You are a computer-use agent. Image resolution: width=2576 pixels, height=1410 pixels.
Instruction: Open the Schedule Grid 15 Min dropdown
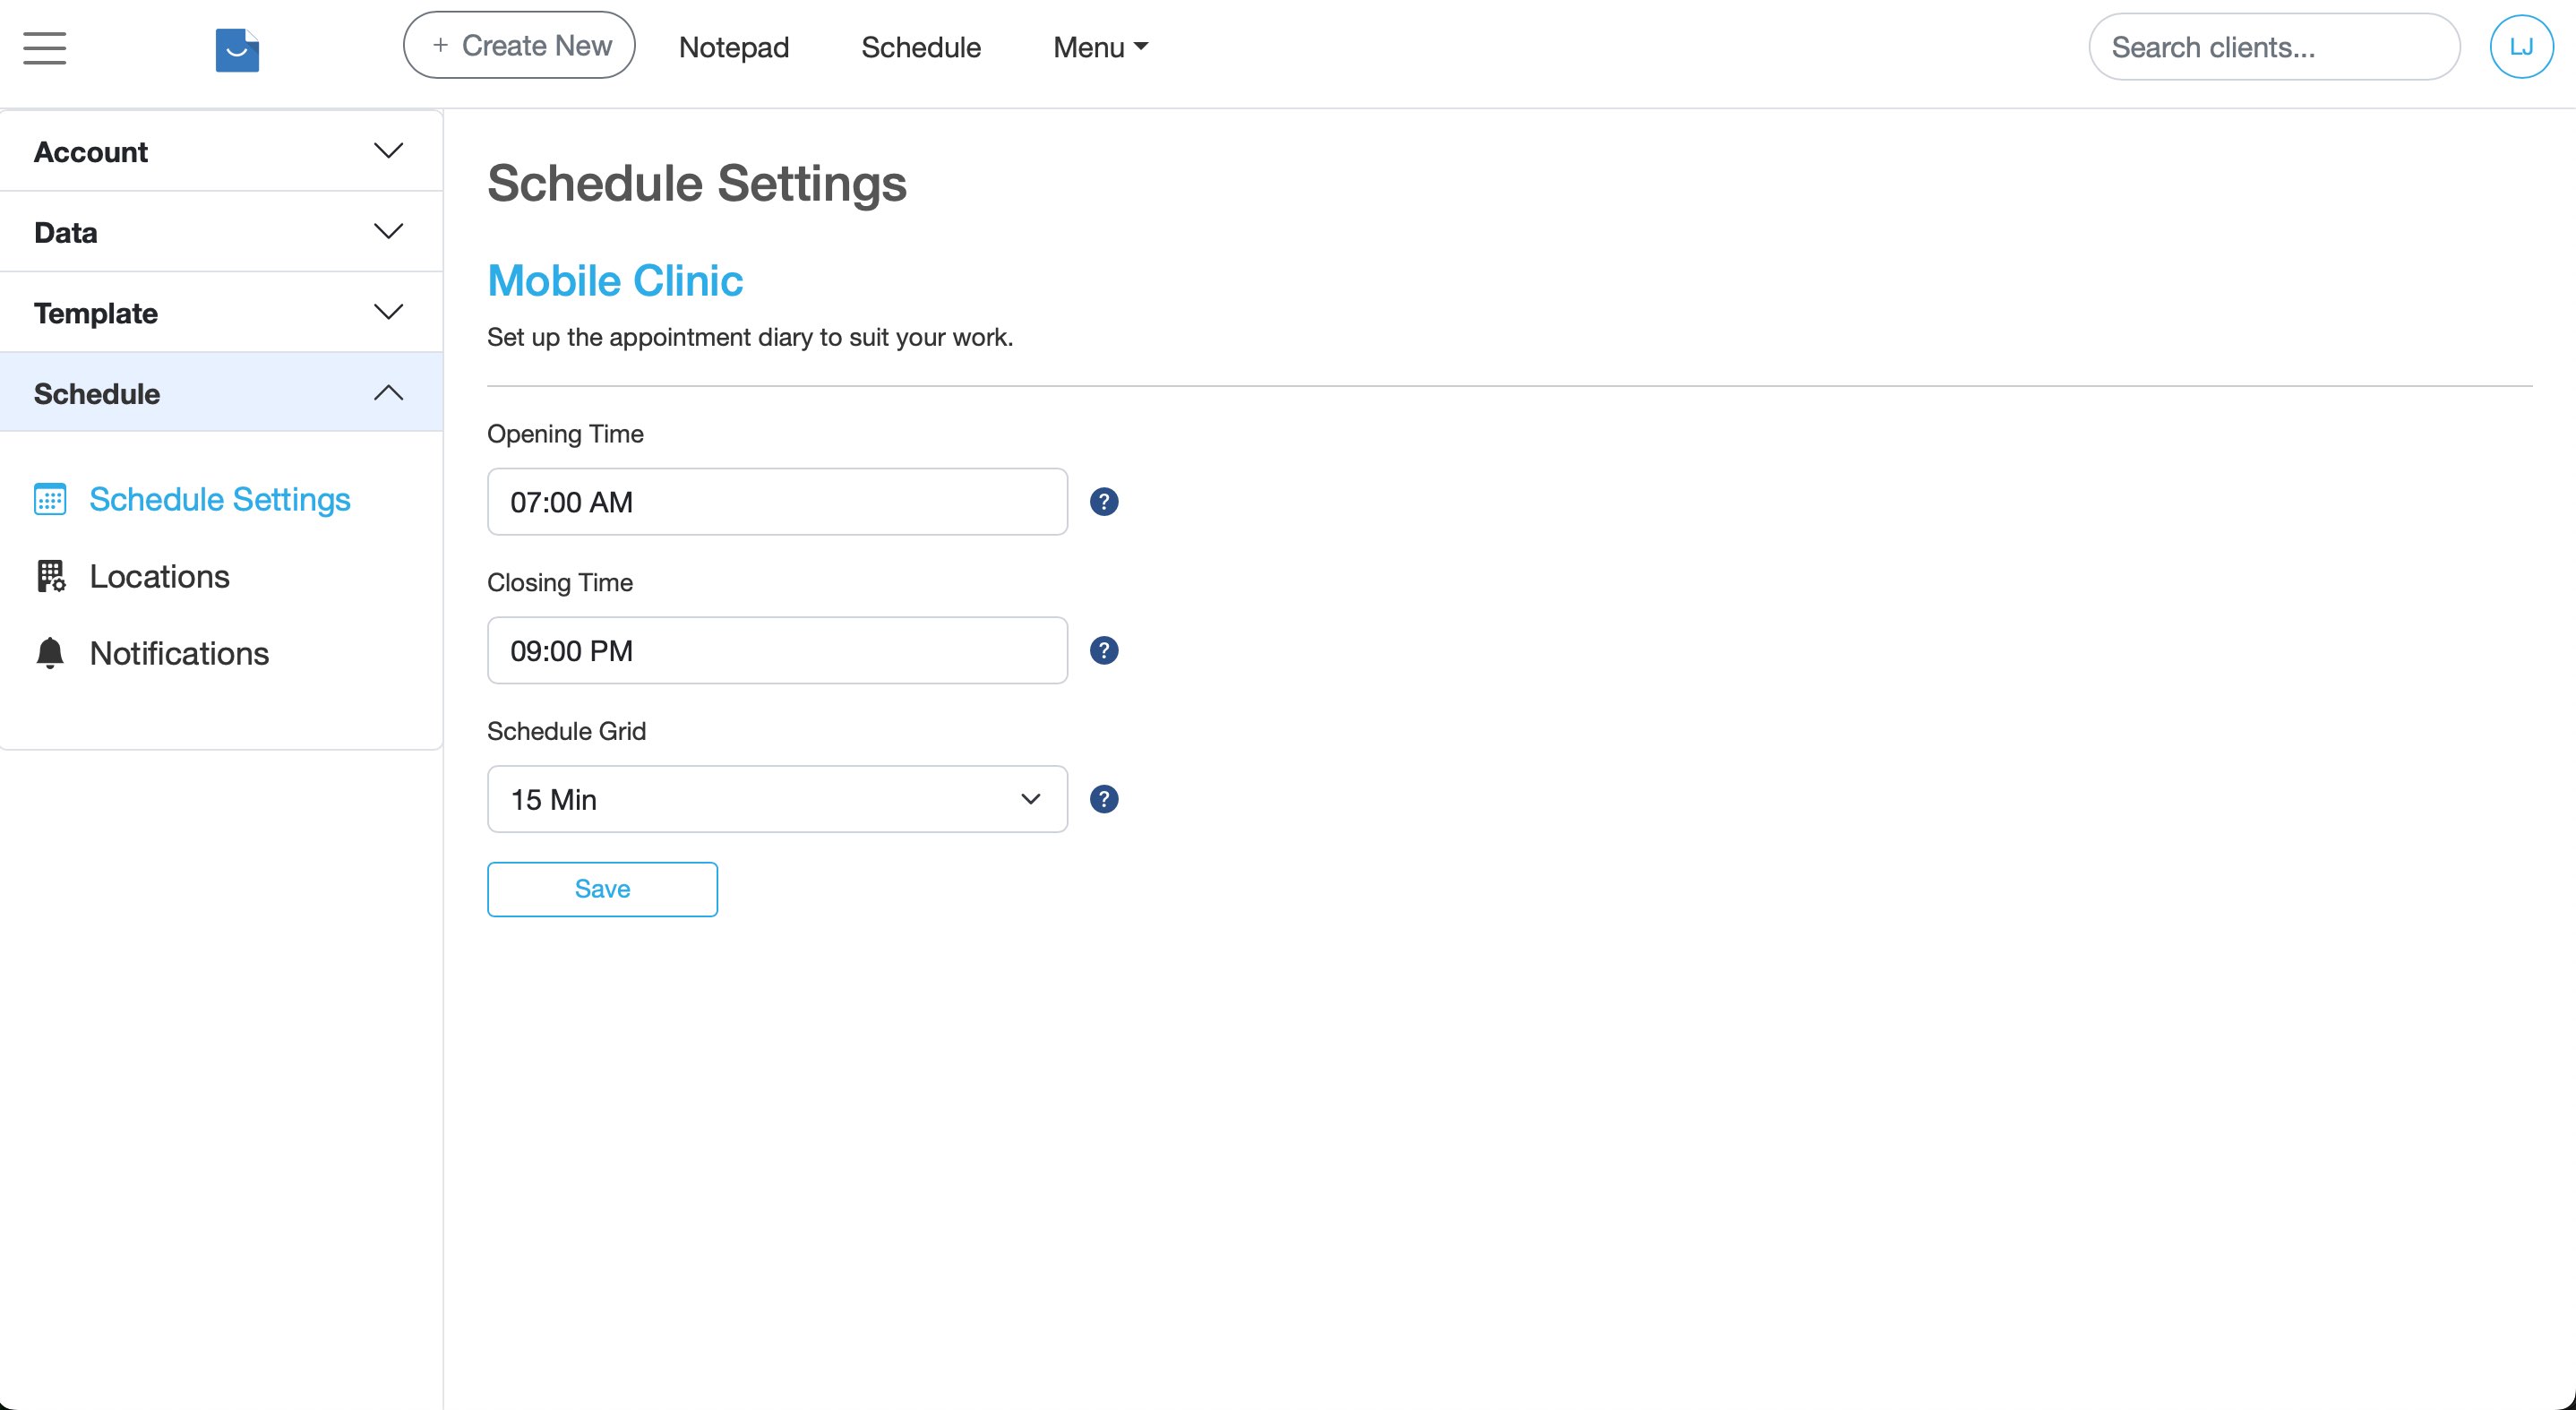pyautogui.click(x=777, y=800)
